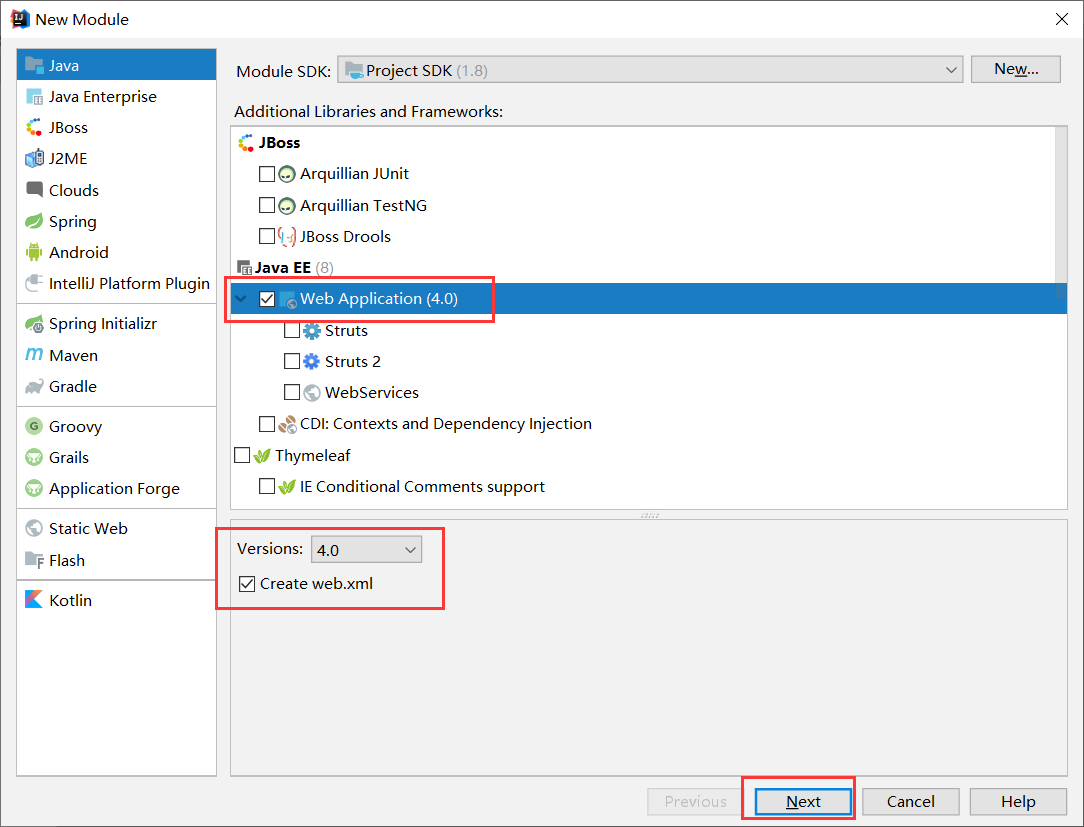
Task: Click the Static Web globe icon
Action: click(34, 528)
